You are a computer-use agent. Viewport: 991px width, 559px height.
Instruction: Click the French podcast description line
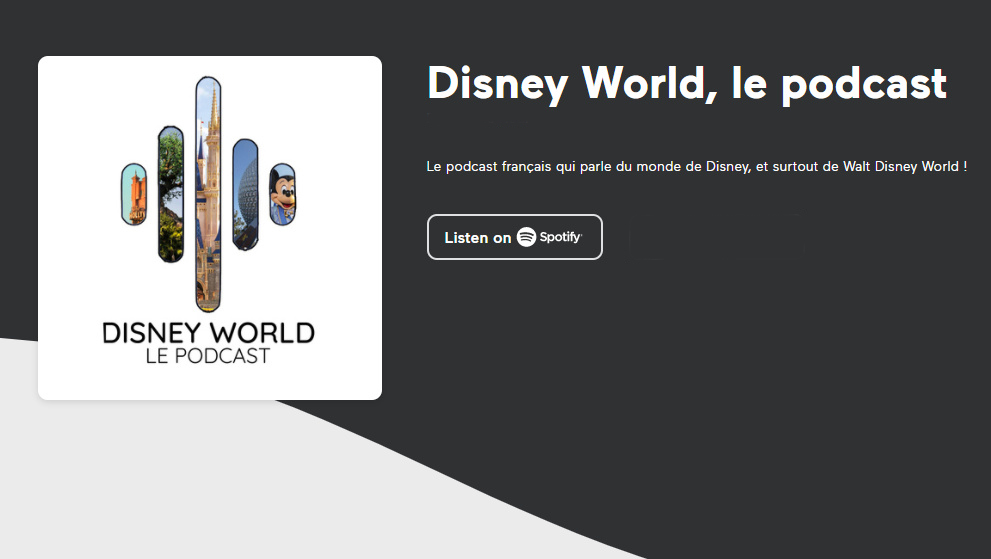pyautogui.click(x=696, y=166)
